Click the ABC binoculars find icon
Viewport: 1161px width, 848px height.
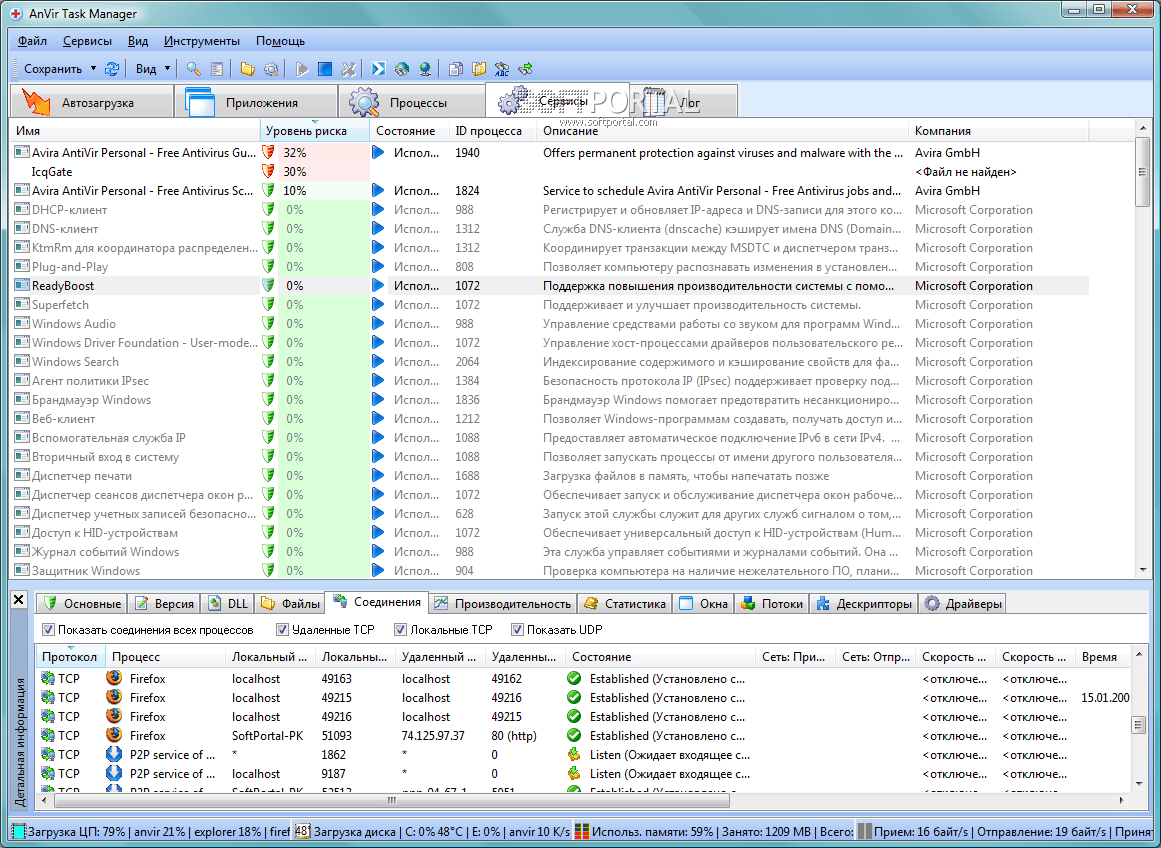[502, 69]
